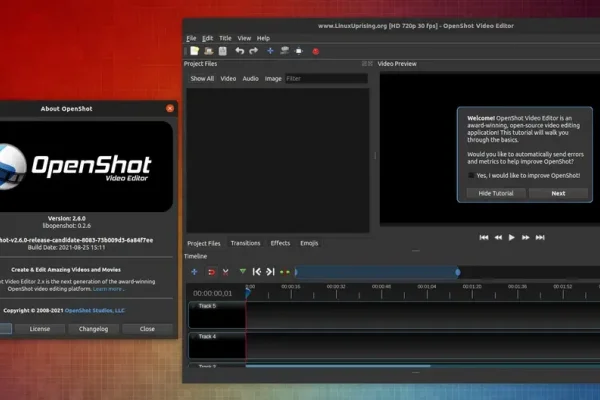
Task: Add a track using the timeline plus icon
Action: 194,272
